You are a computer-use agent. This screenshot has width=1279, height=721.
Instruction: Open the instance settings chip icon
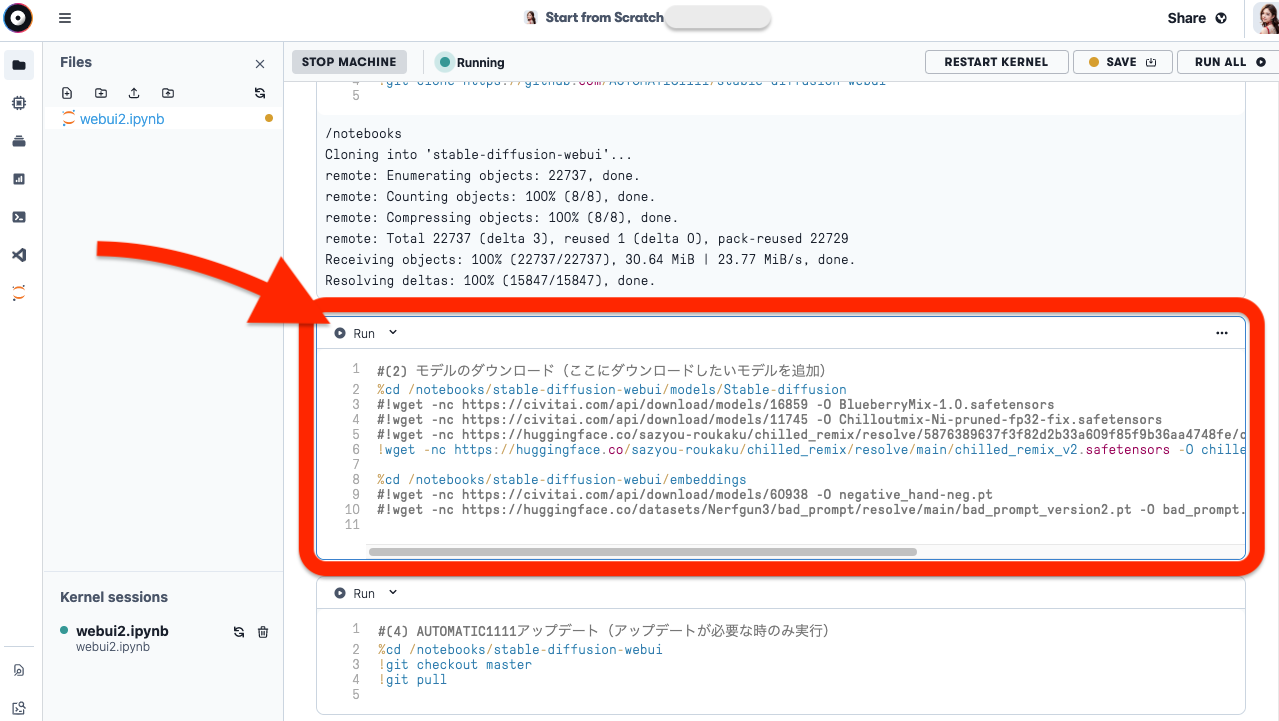pos(18,103)
